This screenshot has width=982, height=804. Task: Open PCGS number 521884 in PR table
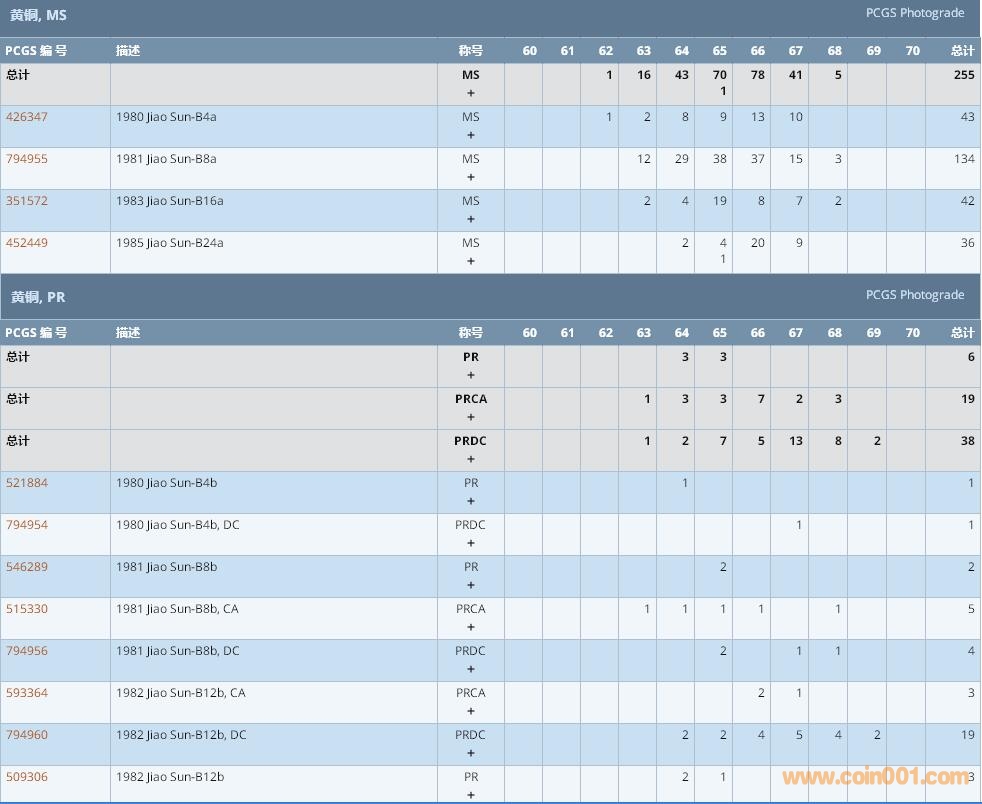tap(27, 483)
